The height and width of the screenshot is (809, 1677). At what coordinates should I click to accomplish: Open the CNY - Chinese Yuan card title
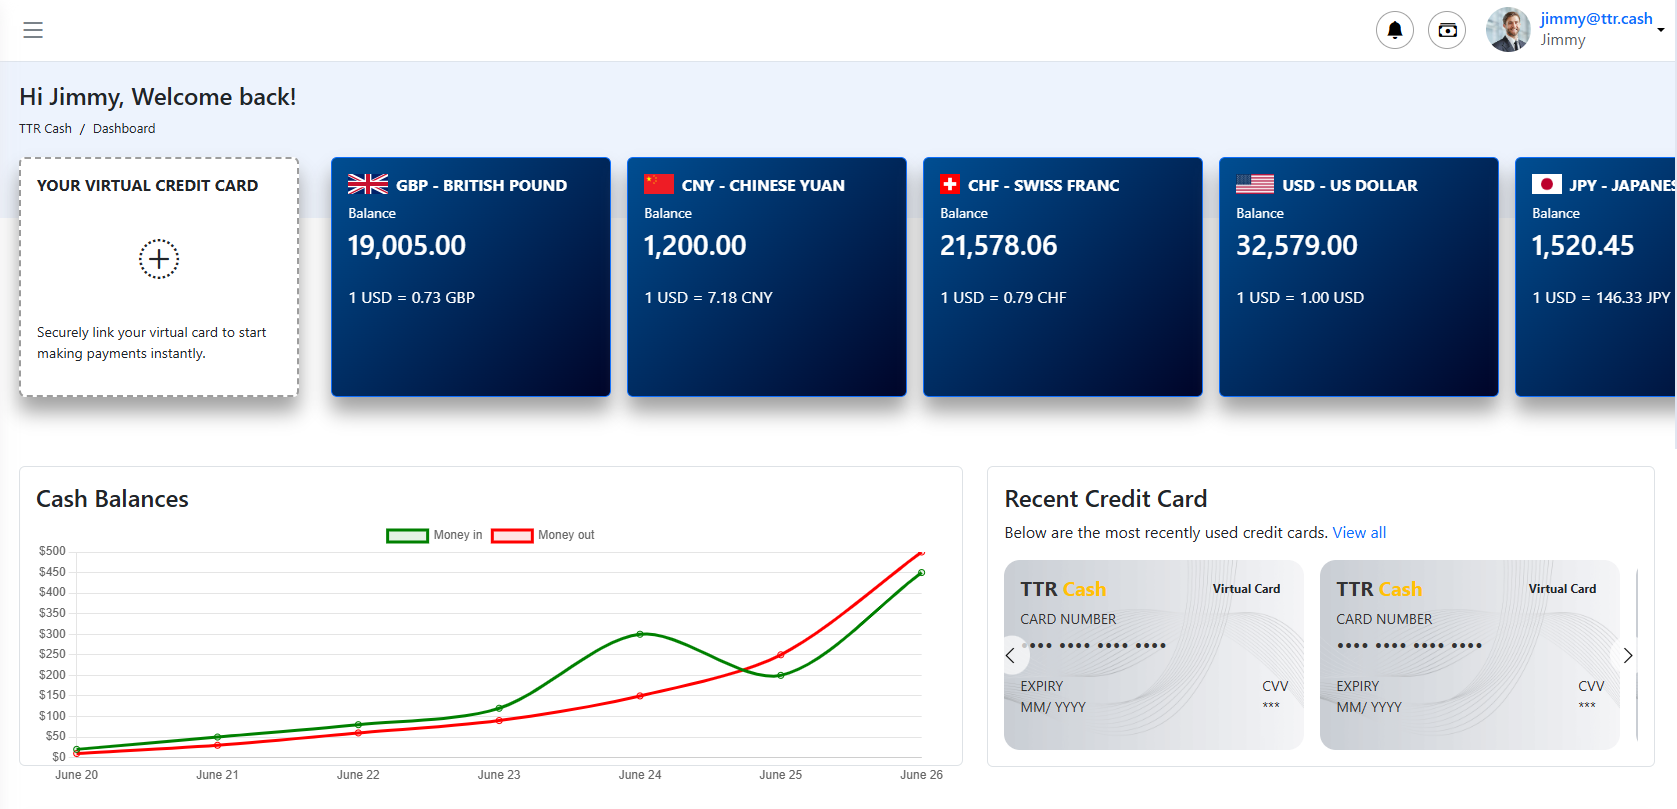pos(763,185)
